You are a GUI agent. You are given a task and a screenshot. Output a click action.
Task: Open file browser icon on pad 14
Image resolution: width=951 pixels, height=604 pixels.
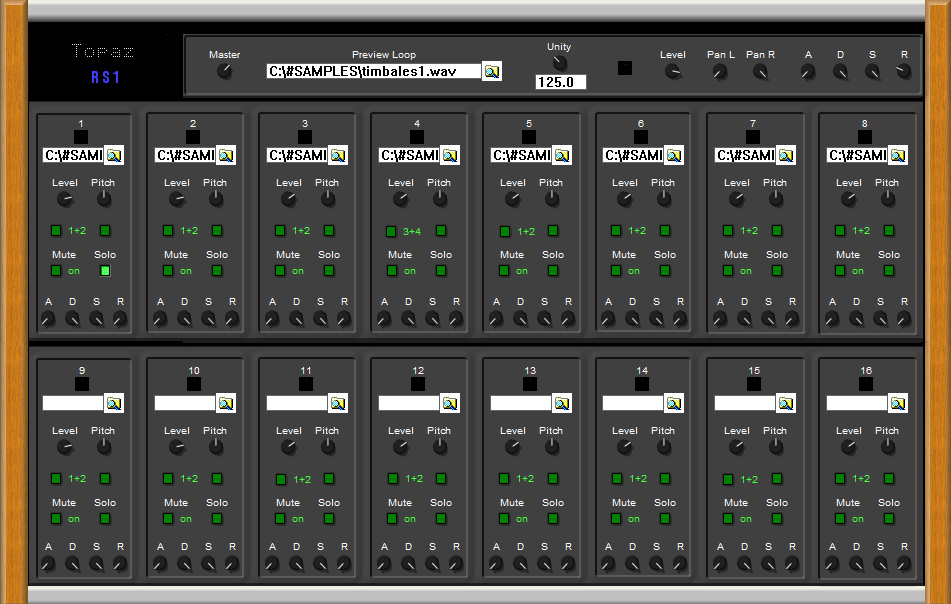pyautogui.click(x=674, y=403)
